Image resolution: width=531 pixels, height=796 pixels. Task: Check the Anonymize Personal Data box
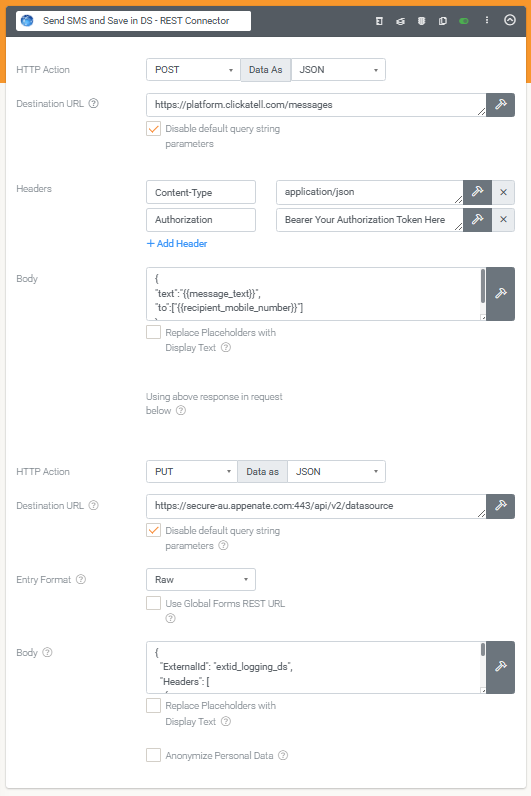click(x=153, y=755)
